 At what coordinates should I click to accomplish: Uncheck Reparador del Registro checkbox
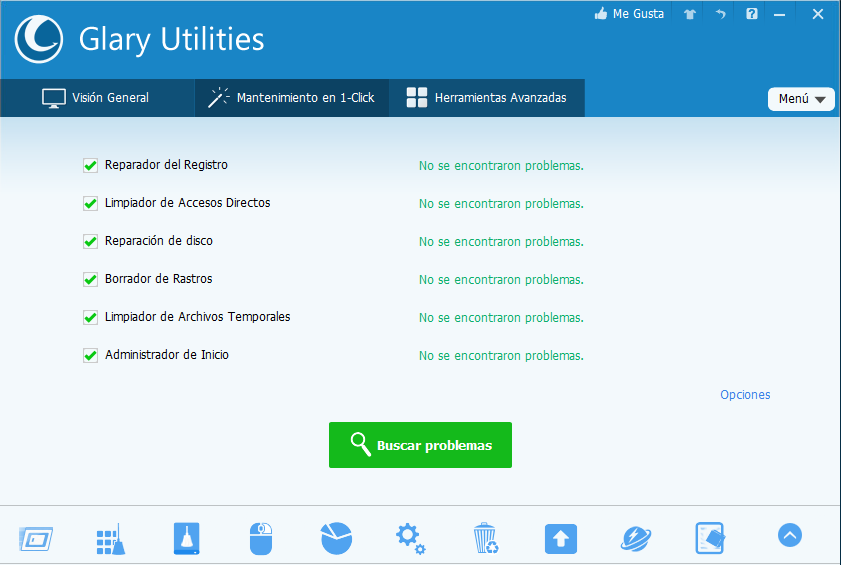pos(90,166)
